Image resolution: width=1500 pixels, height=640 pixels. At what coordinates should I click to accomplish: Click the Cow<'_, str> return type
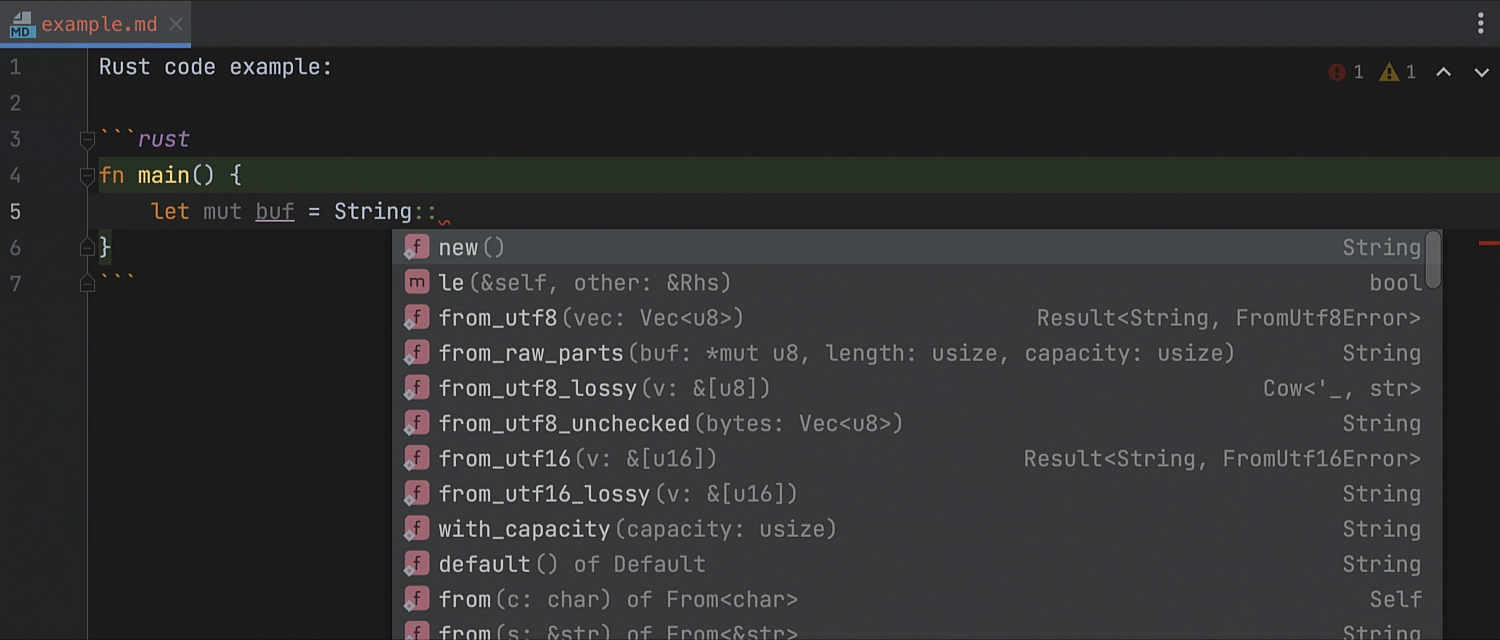pos(1342,388)
